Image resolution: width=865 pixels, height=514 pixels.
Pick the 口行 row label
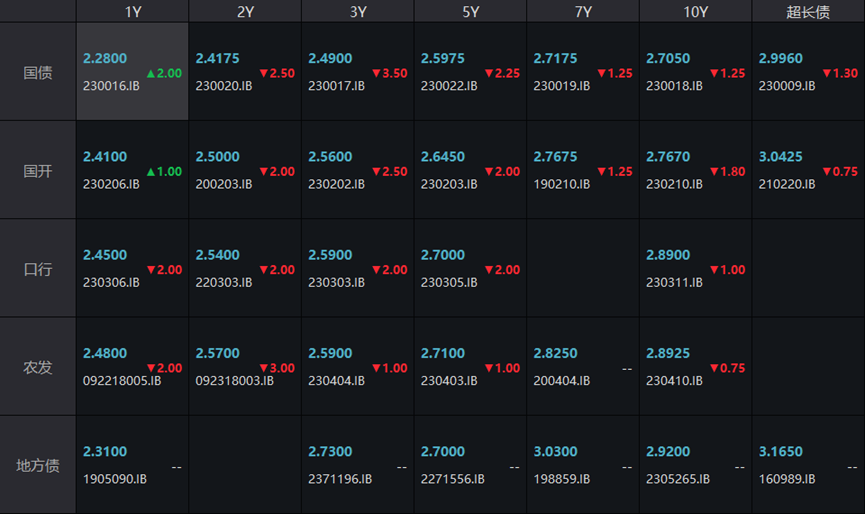coord(38,270)
